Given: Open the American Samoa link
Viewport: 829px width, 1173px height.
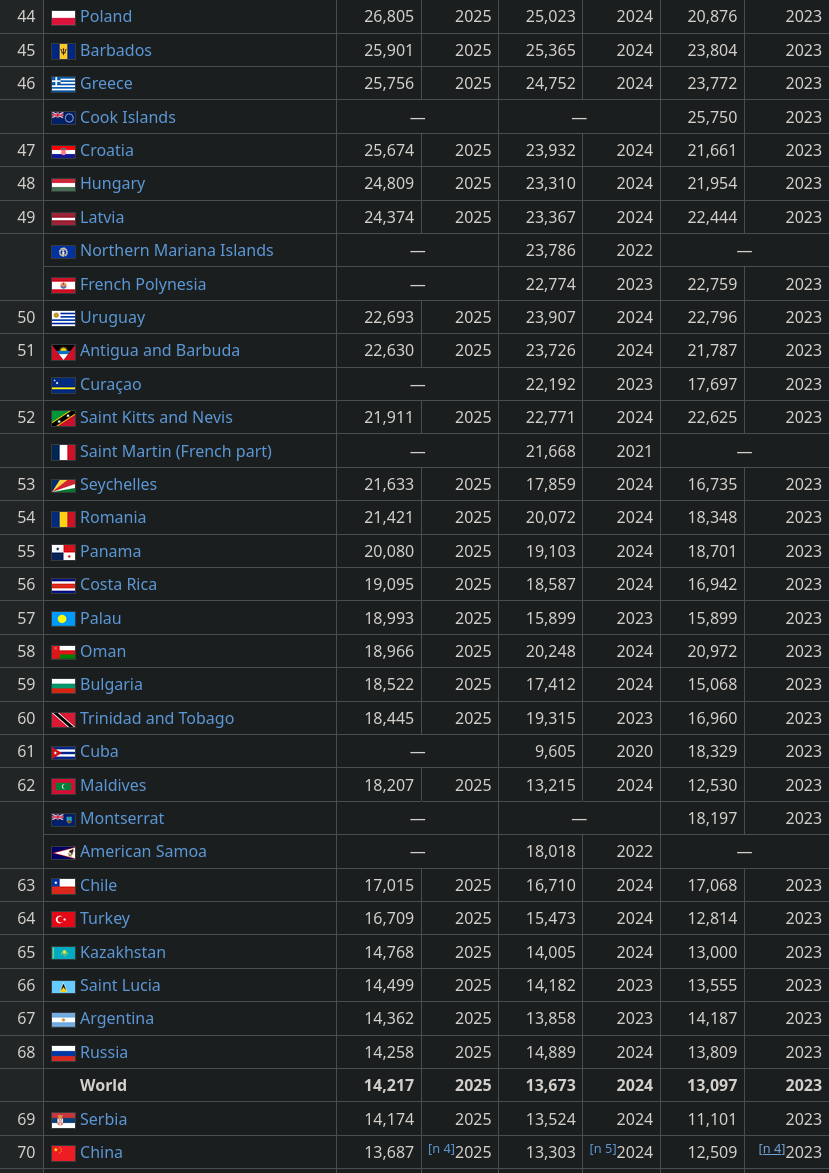Looking at the screenshot, I should [143, 852].
